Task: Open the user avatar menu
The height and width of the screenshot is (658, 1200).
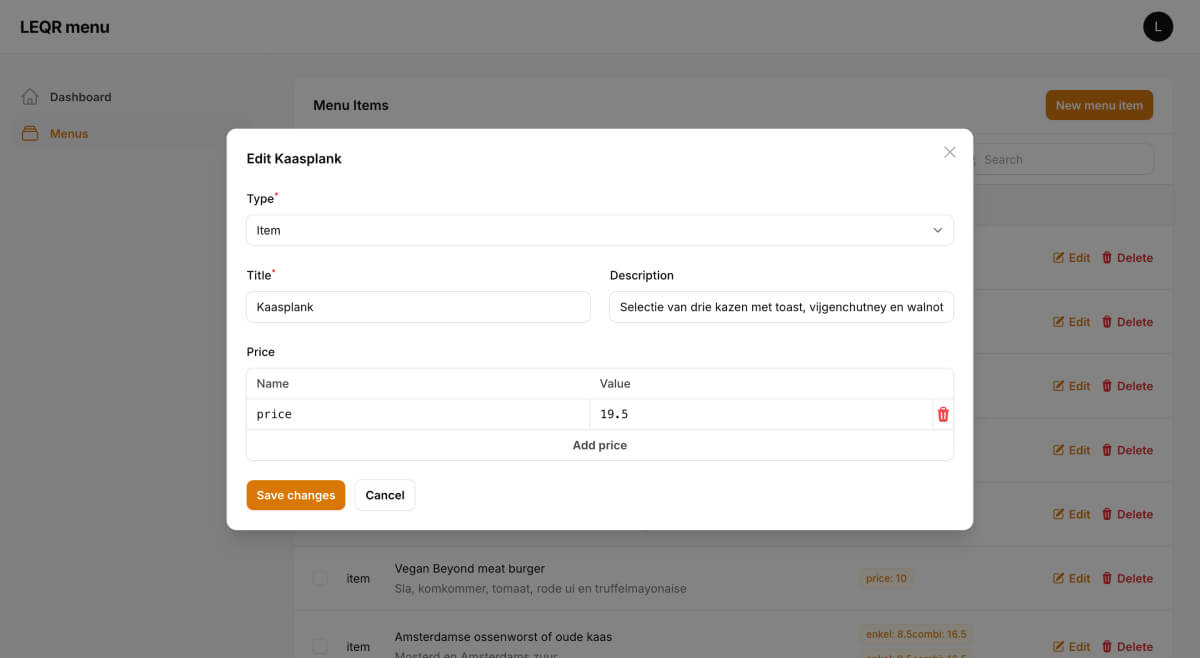Action: click(x=1157, y=27)
